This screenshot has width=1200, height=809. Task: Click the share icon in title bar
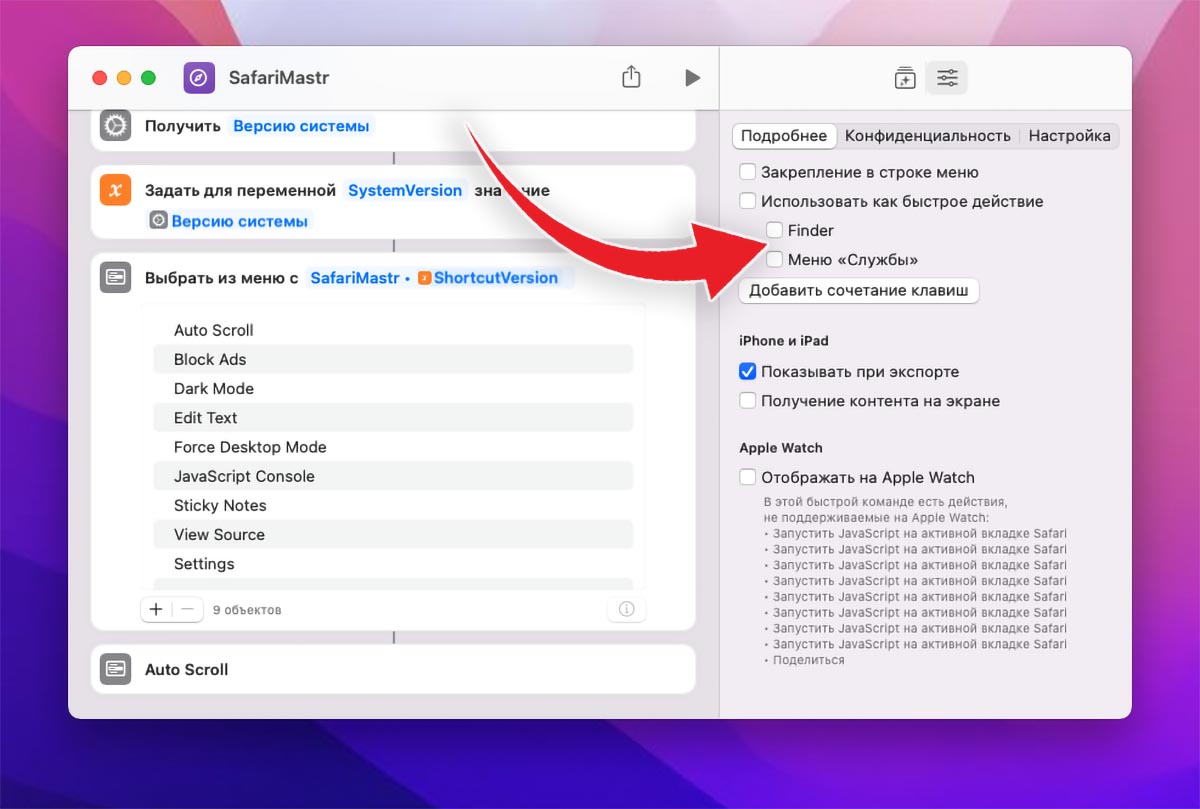tap(631, 77)
